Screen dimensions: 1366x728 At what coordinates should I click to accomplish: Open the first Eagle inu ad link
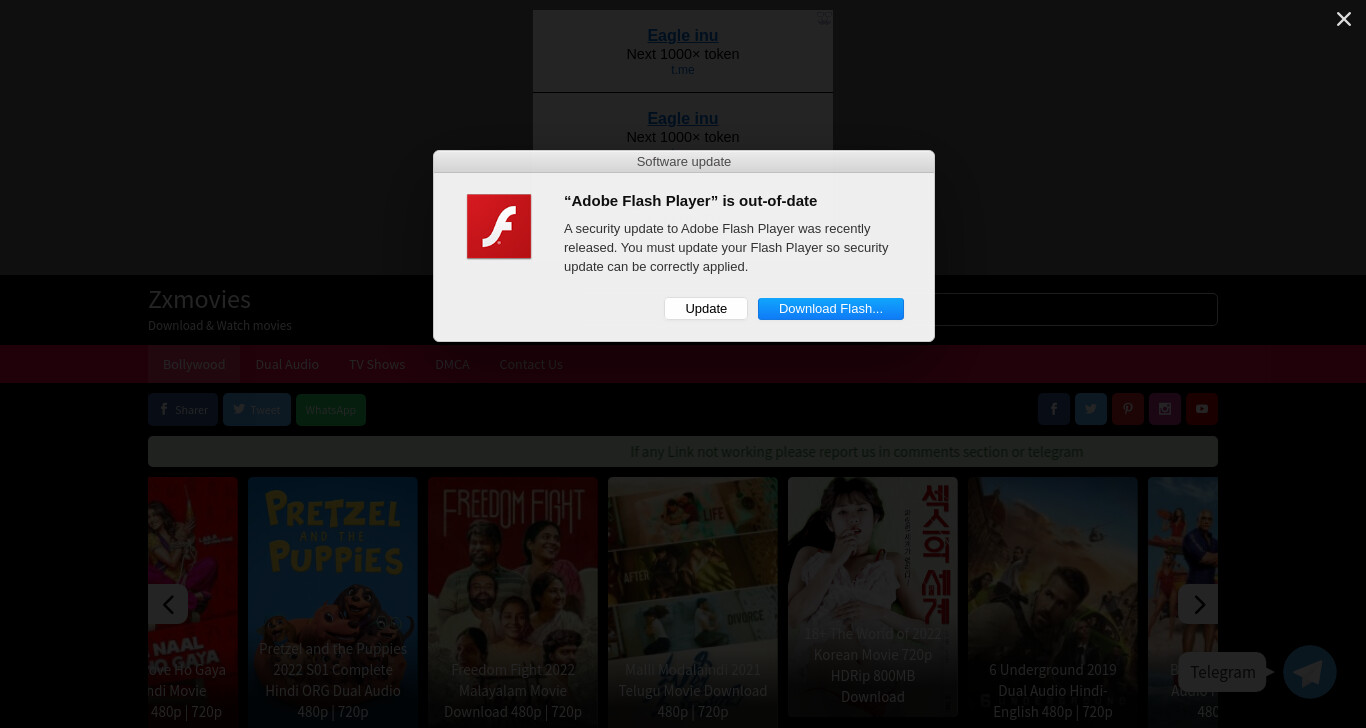coord(683,36)
